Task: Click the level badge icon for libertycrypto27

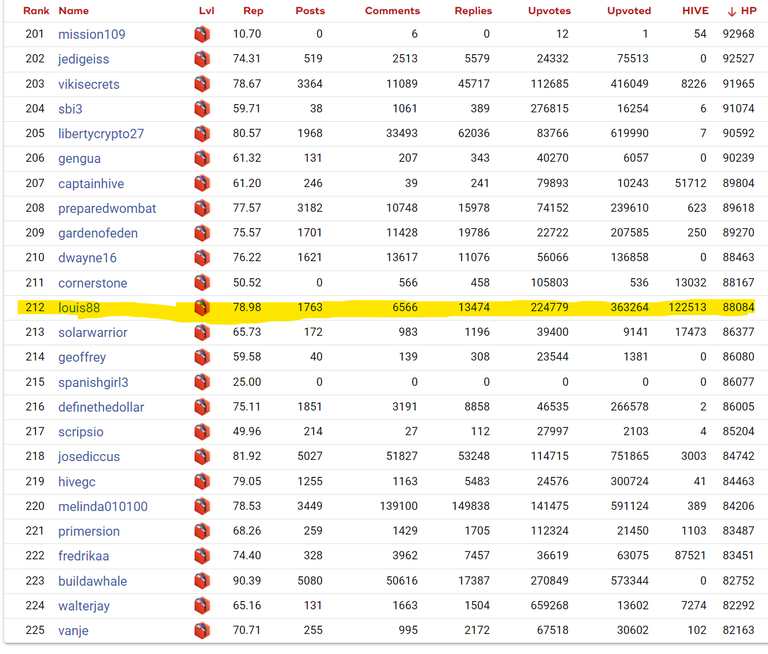Action: pyautogui.click(x=202, y=134)
